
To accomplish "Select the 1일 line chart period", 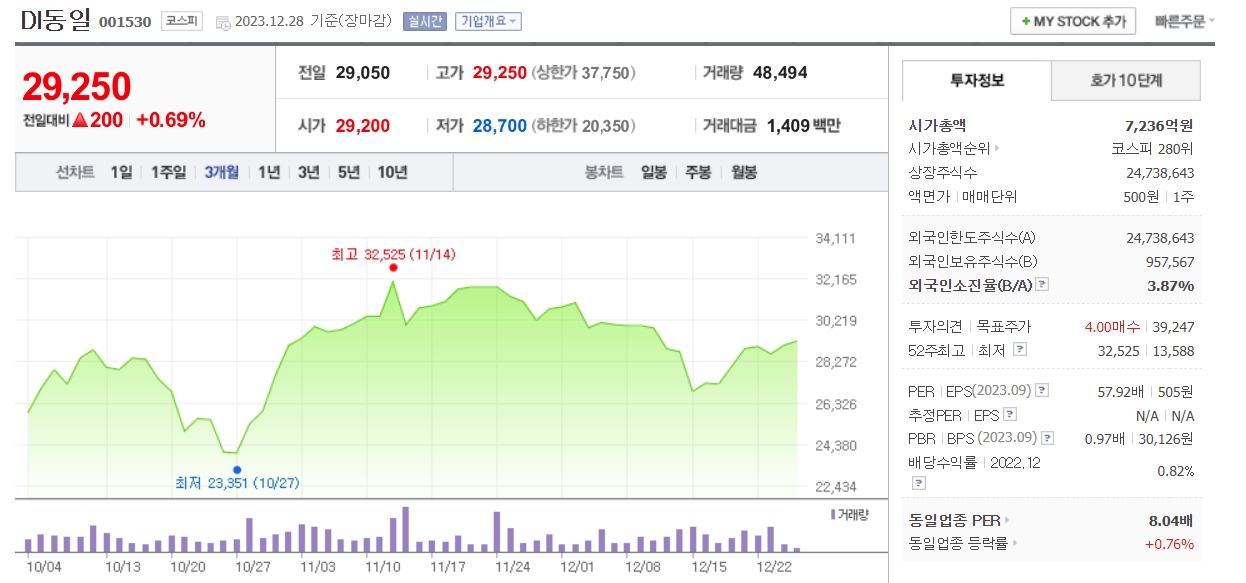I will (x=121, y=172).
